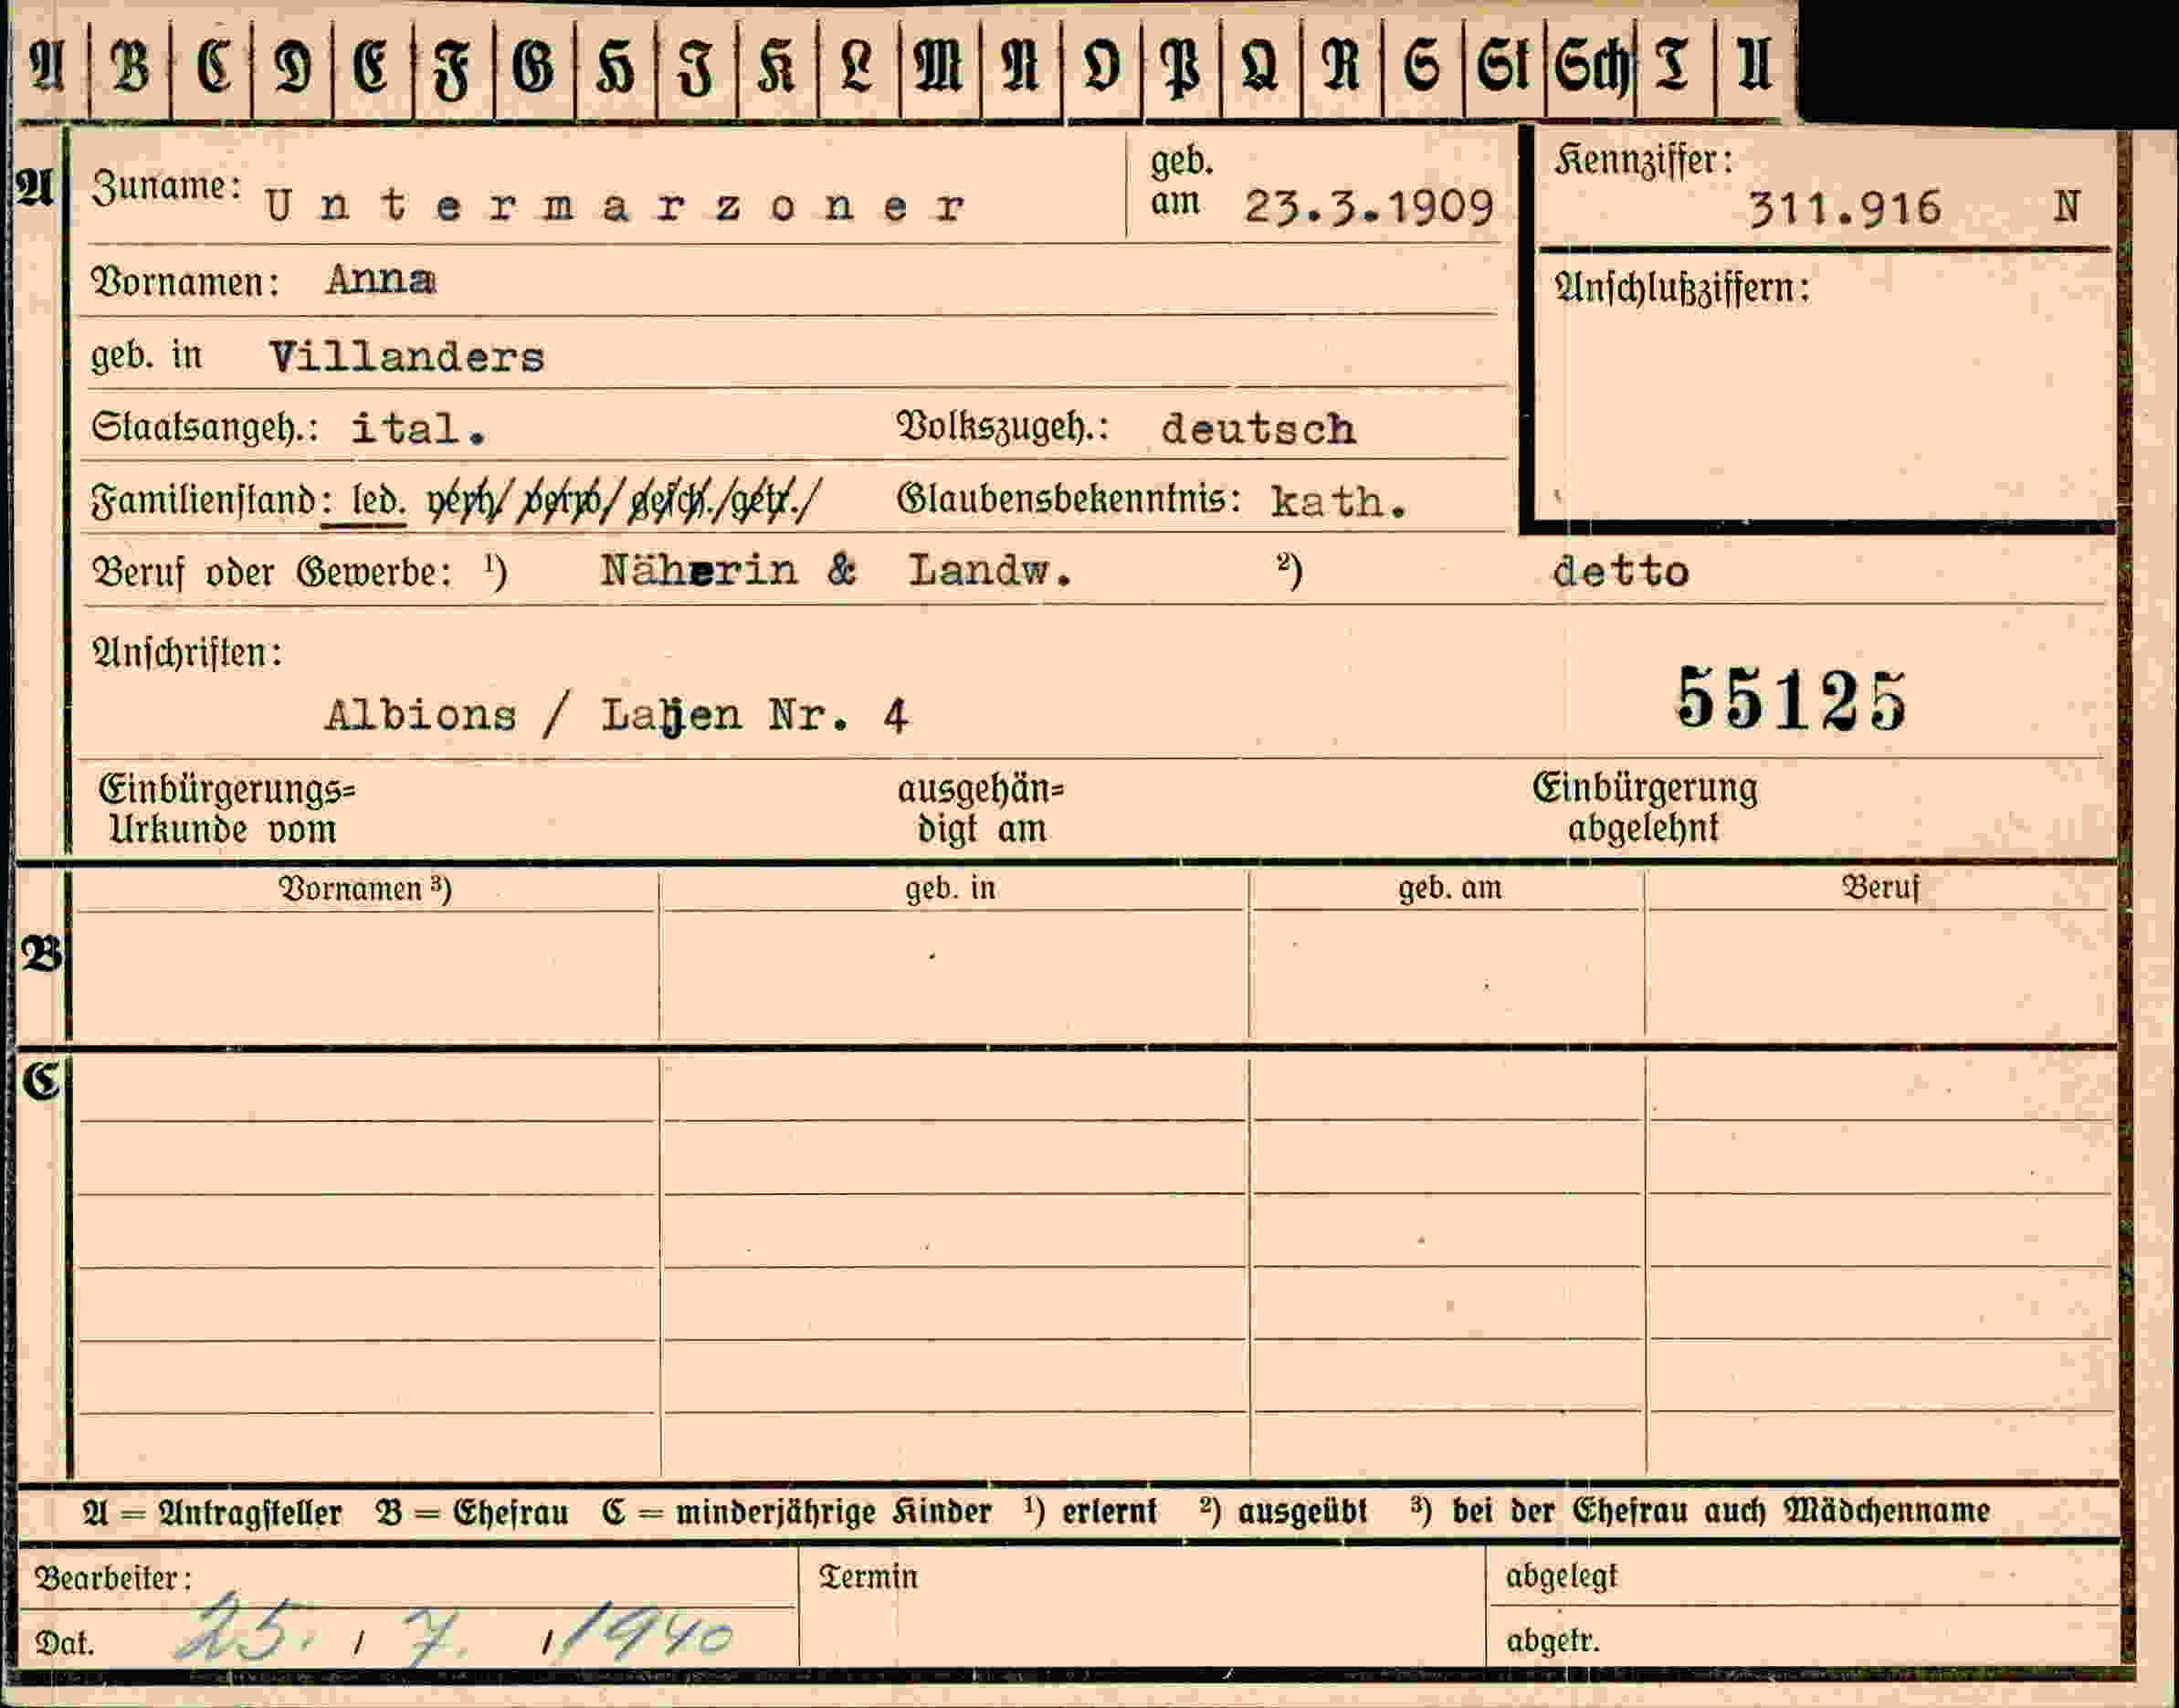Select the alphabet index tab D
The image size is (2179, 1708).
pyautogui.click(x=292, y=66)
